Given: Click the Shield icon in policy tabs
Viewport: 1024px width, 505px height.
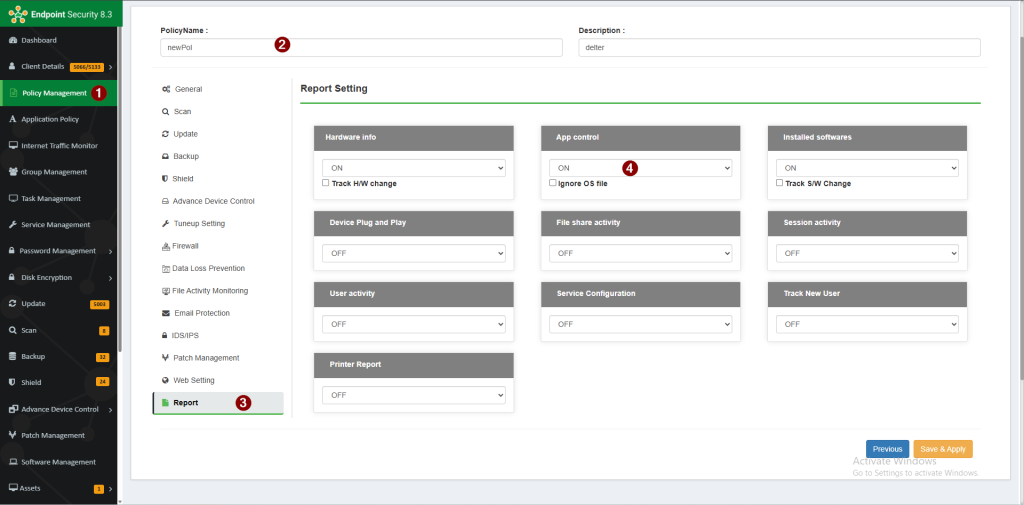Looking at the screenshot, I should pos(164,179).
